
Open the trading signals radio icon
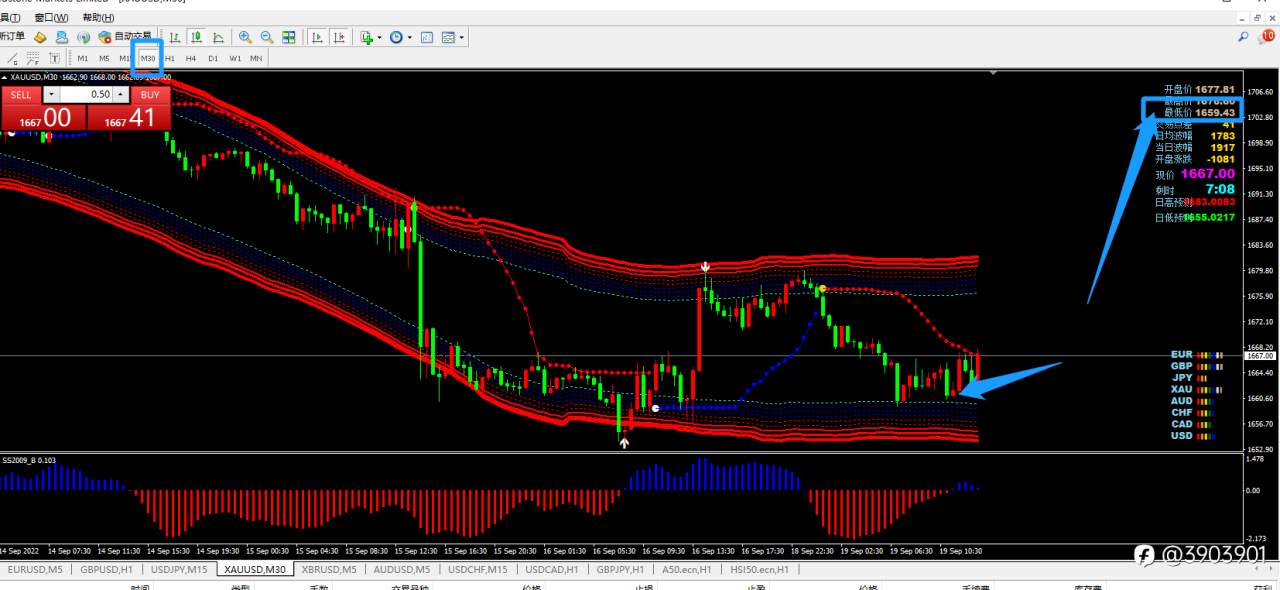84,37
